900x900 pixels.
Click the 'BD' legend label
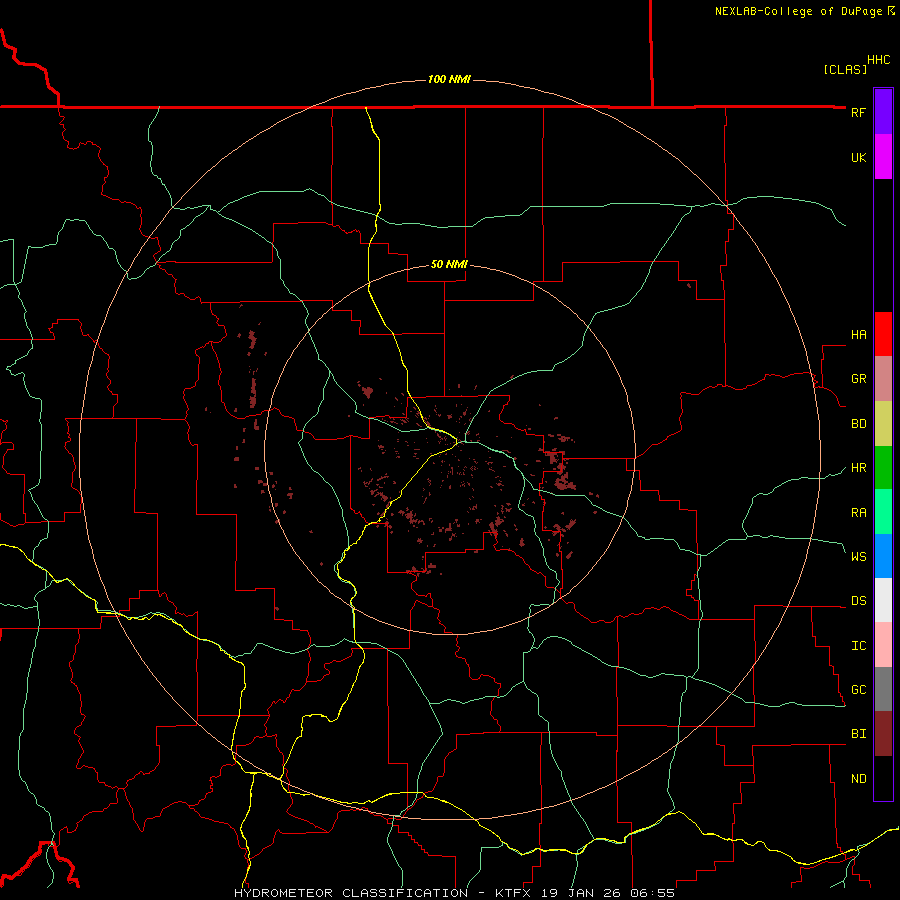858,424
